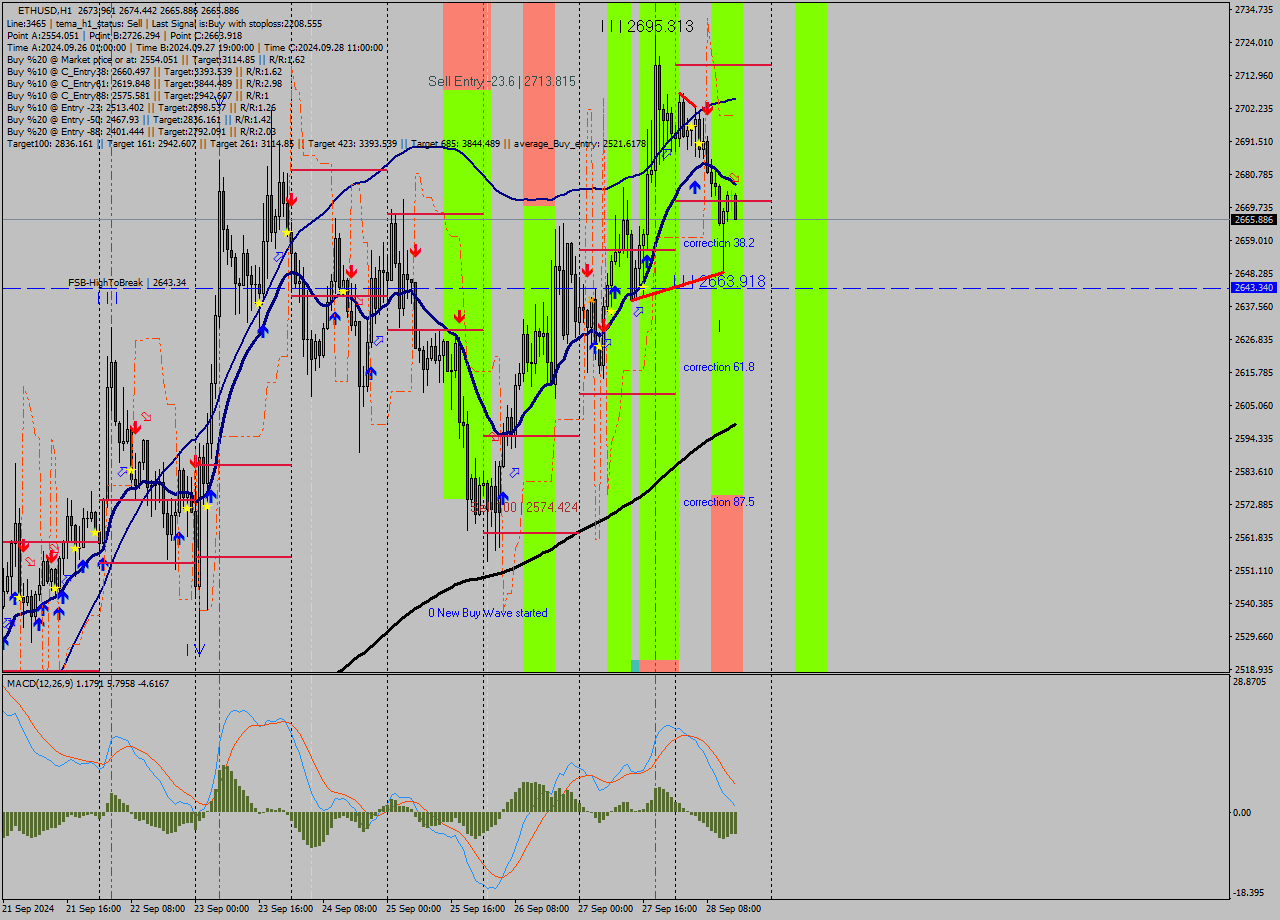Select the 0 New Buy Wave started text
The width and height of the screenshot is (1280, 920).
tap(488, 612)
